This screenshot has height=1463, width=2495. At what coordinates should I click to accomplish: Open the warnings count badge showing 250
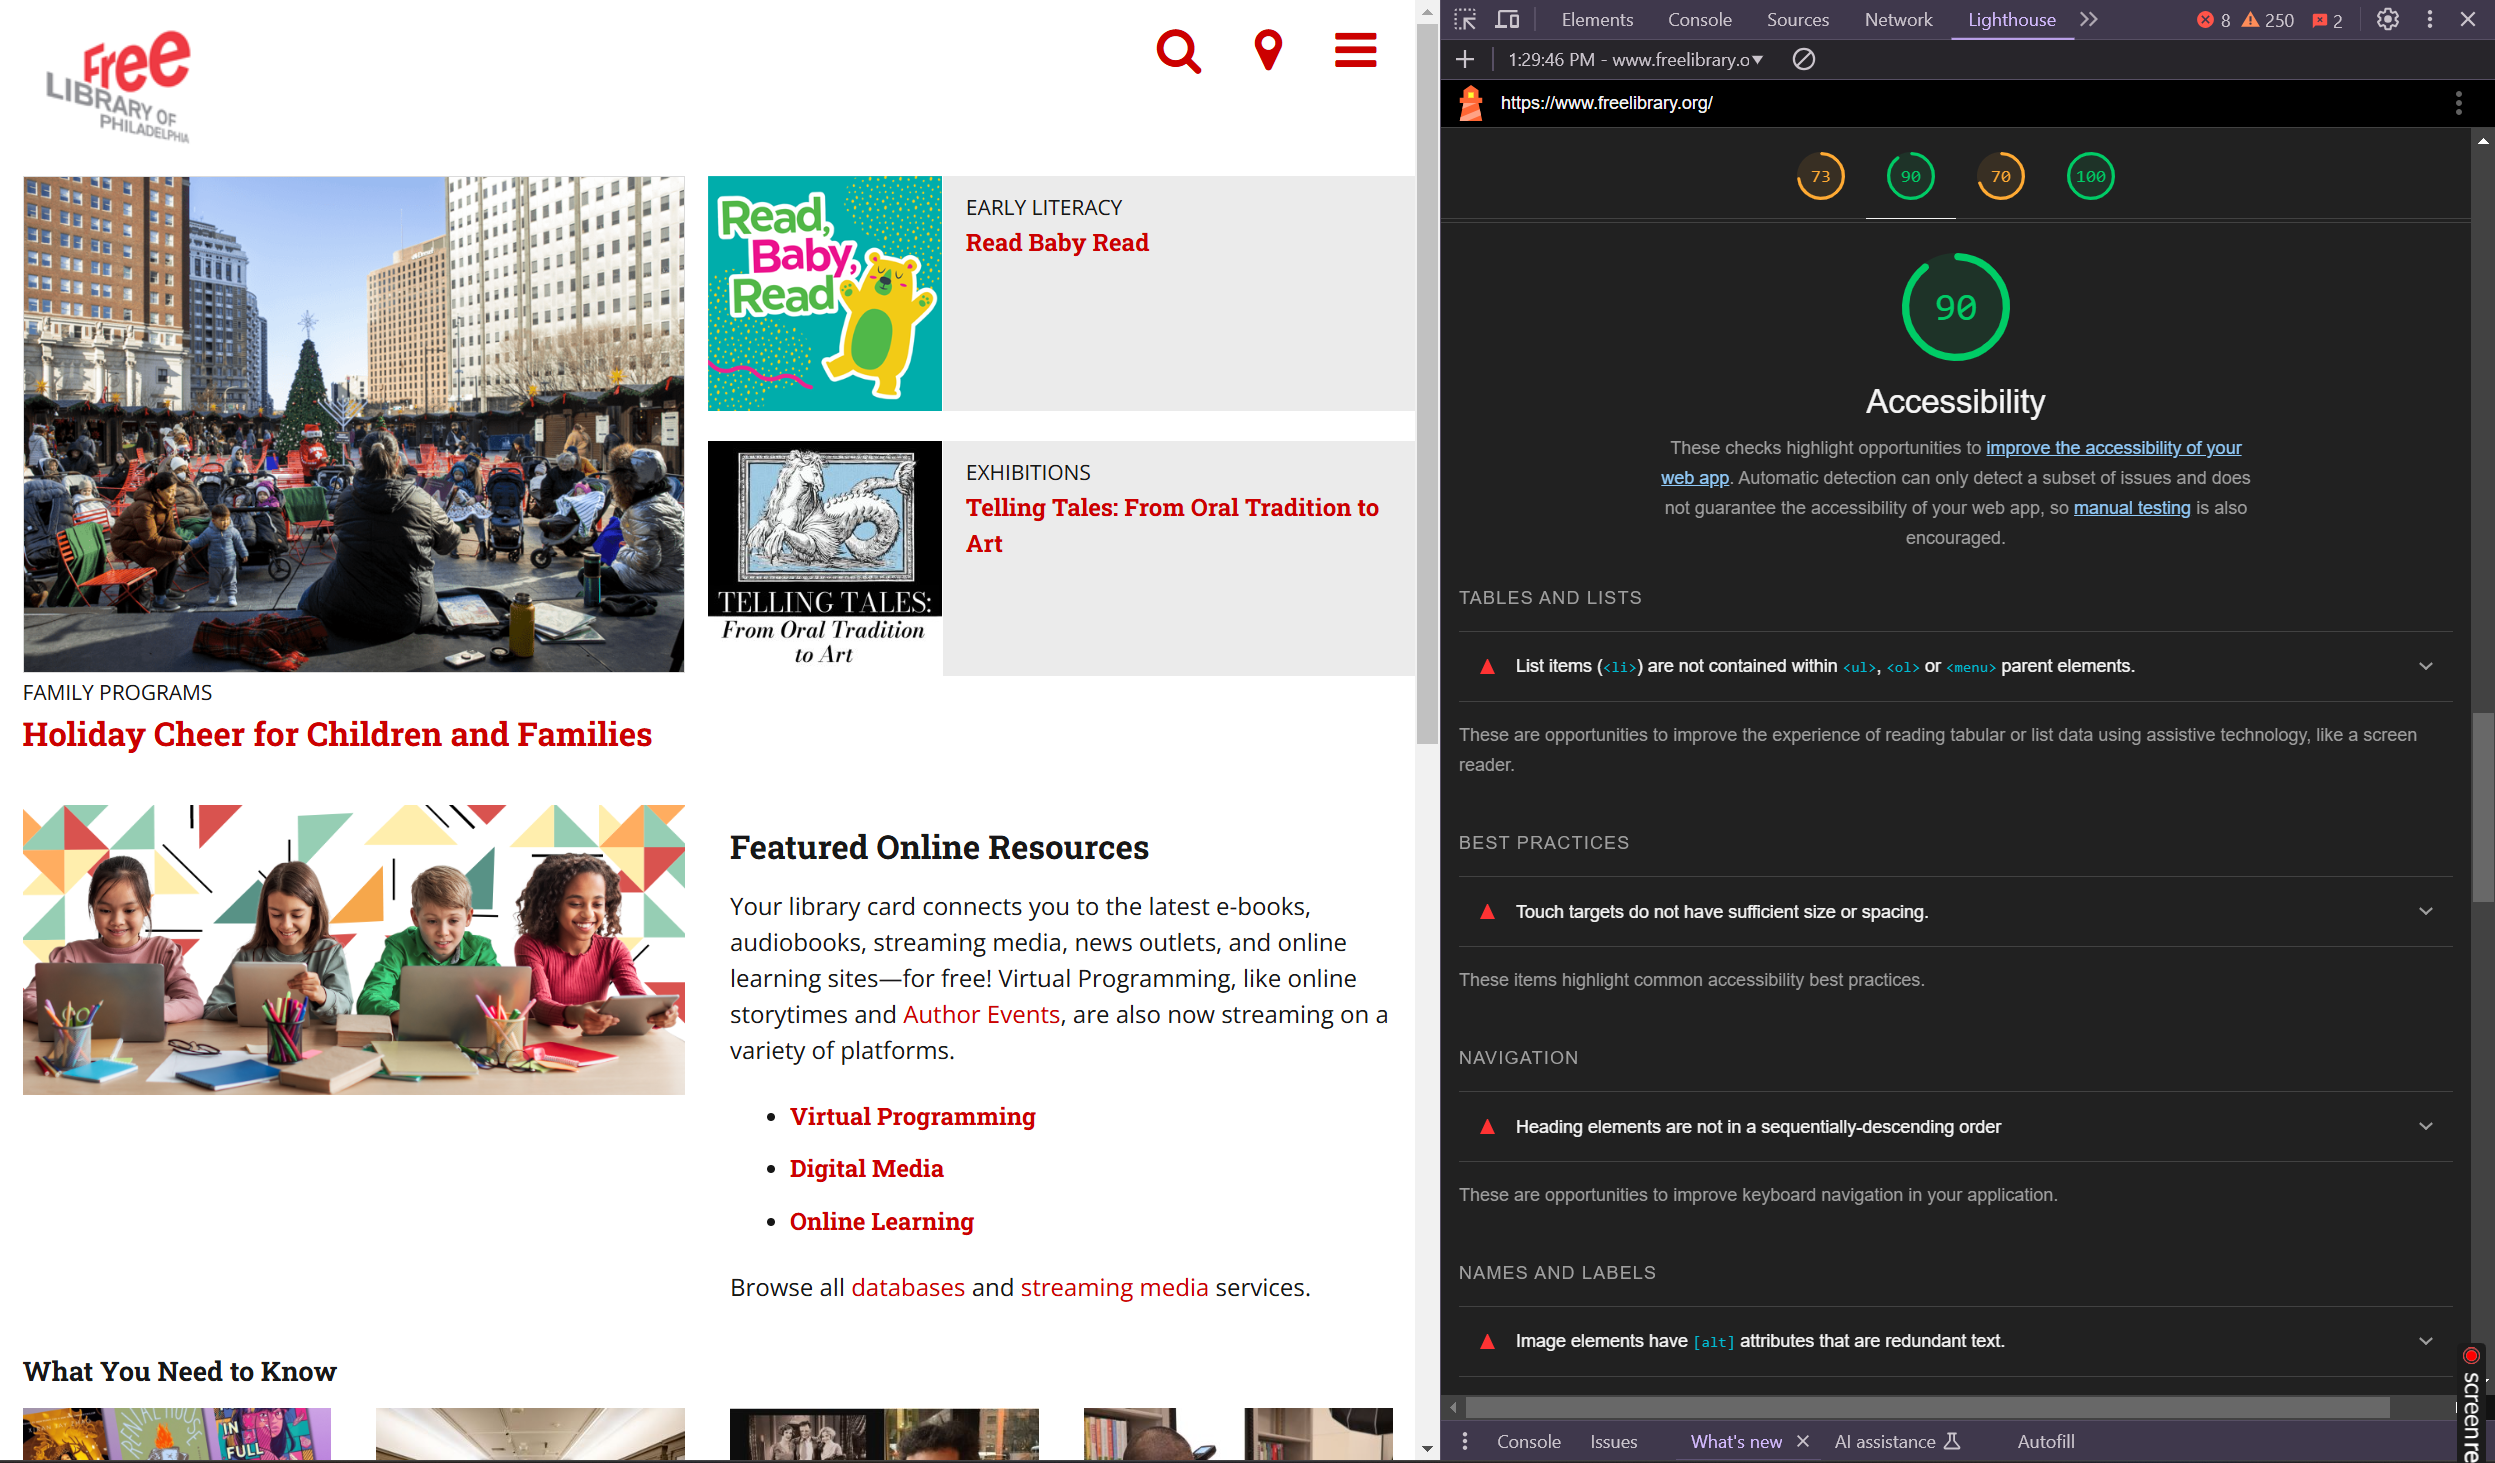2267,20
